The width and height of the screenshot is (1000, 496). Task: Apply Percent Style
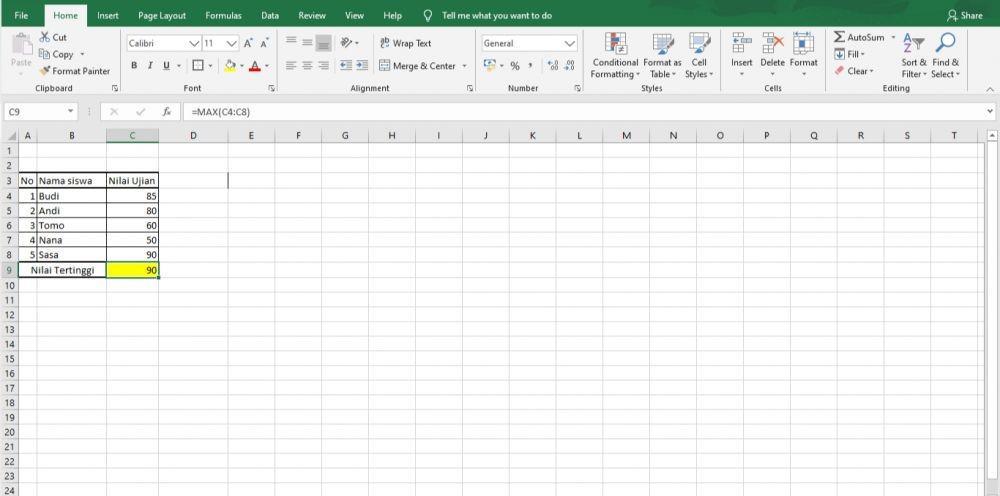tap(515, 66)
